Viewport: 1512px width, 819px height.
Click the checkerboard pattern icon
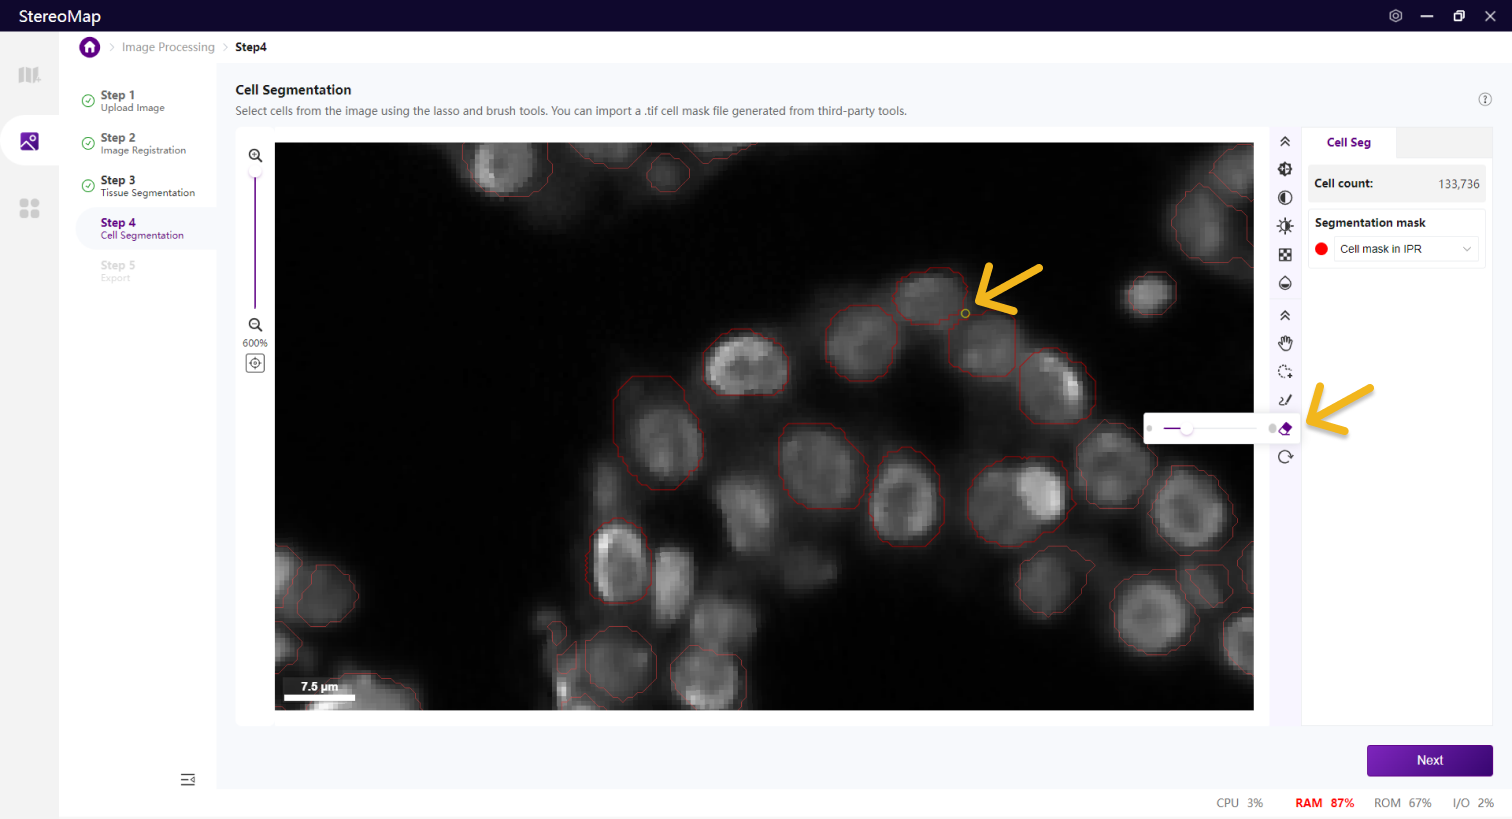(1285, 255)
